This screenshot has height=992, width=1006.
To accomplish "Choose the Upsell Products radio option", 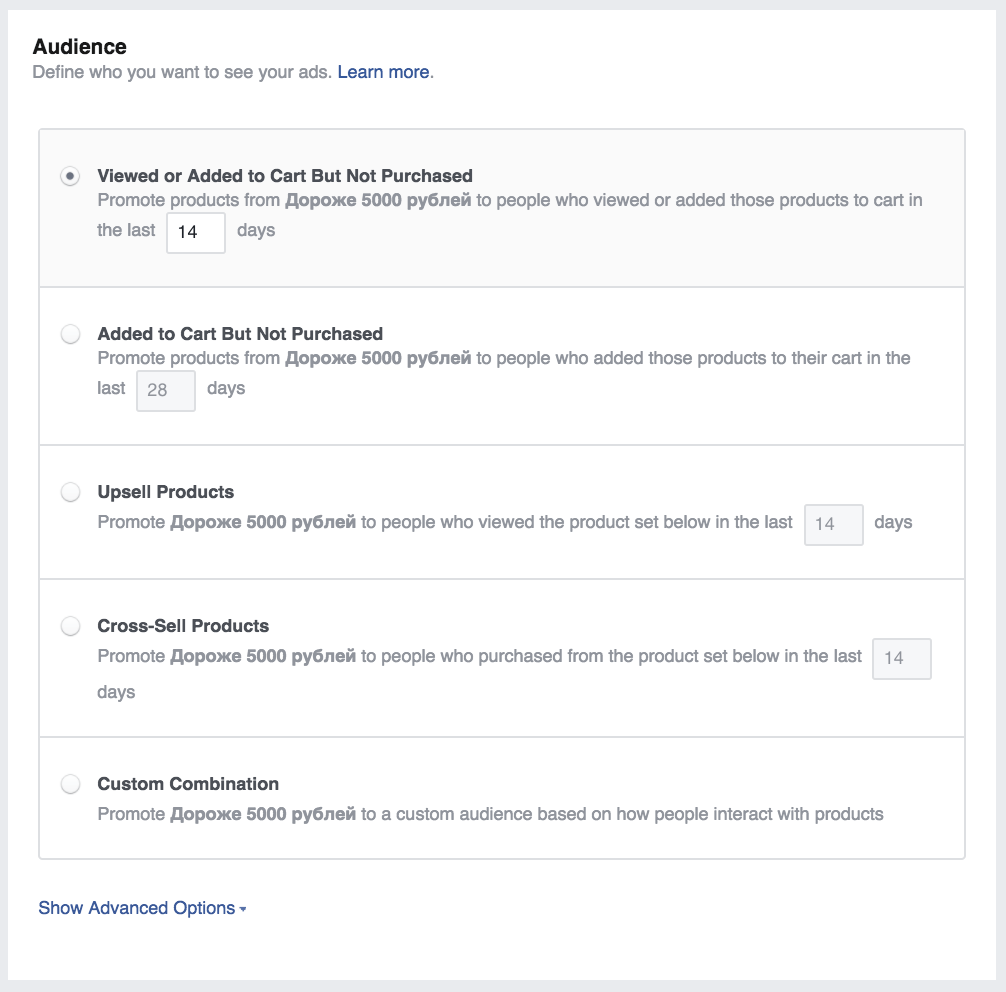I will [x=70, y=492].
